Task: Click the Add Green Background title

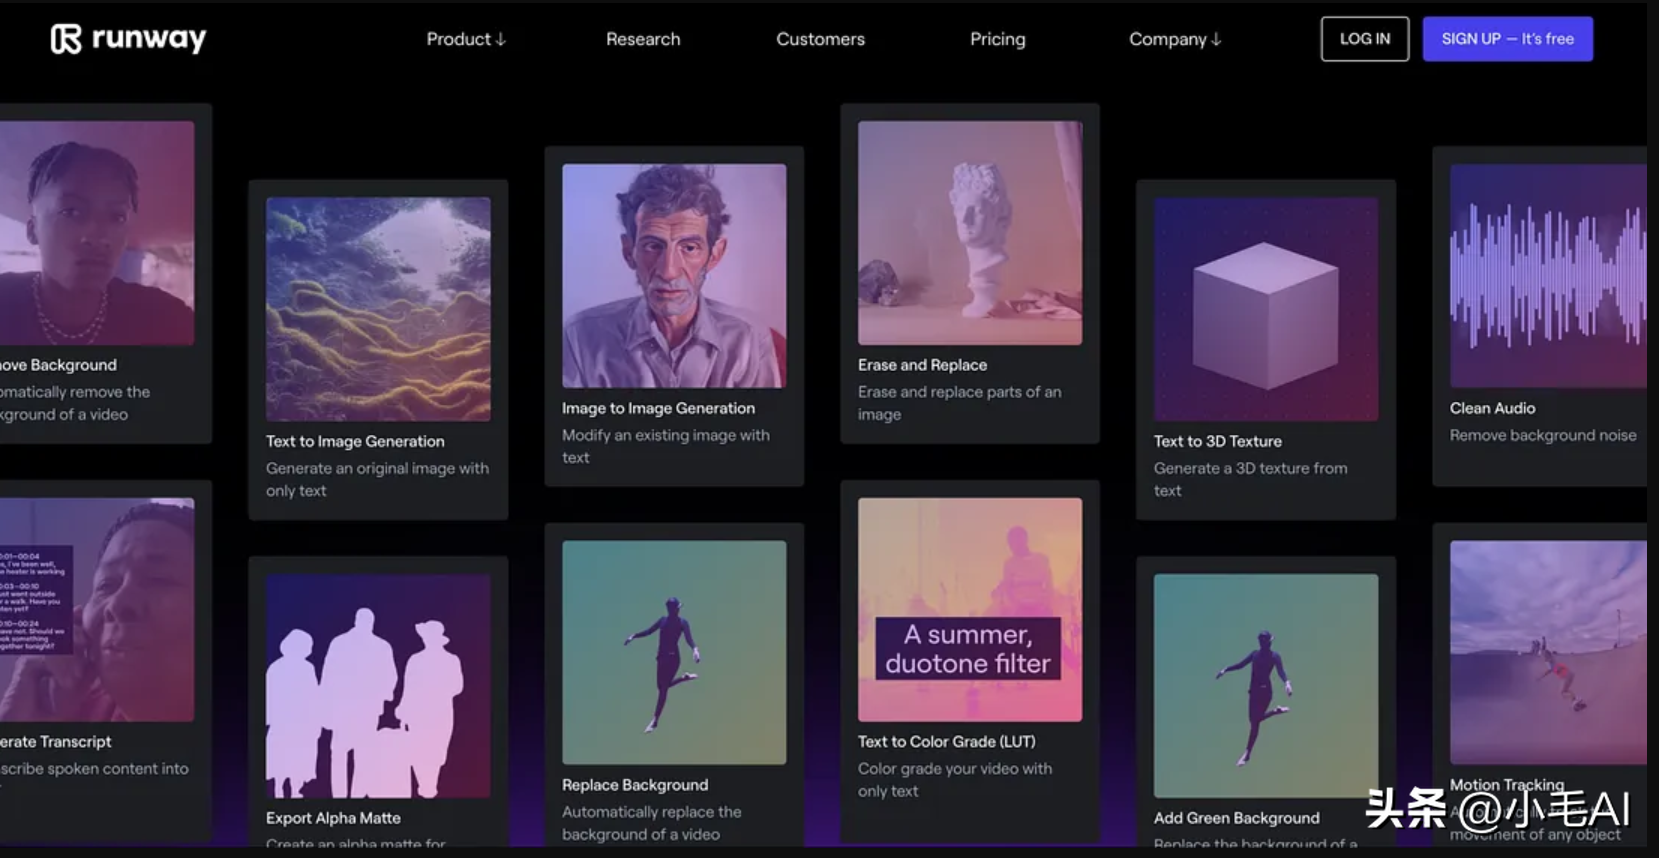Action: (1236, 818)
